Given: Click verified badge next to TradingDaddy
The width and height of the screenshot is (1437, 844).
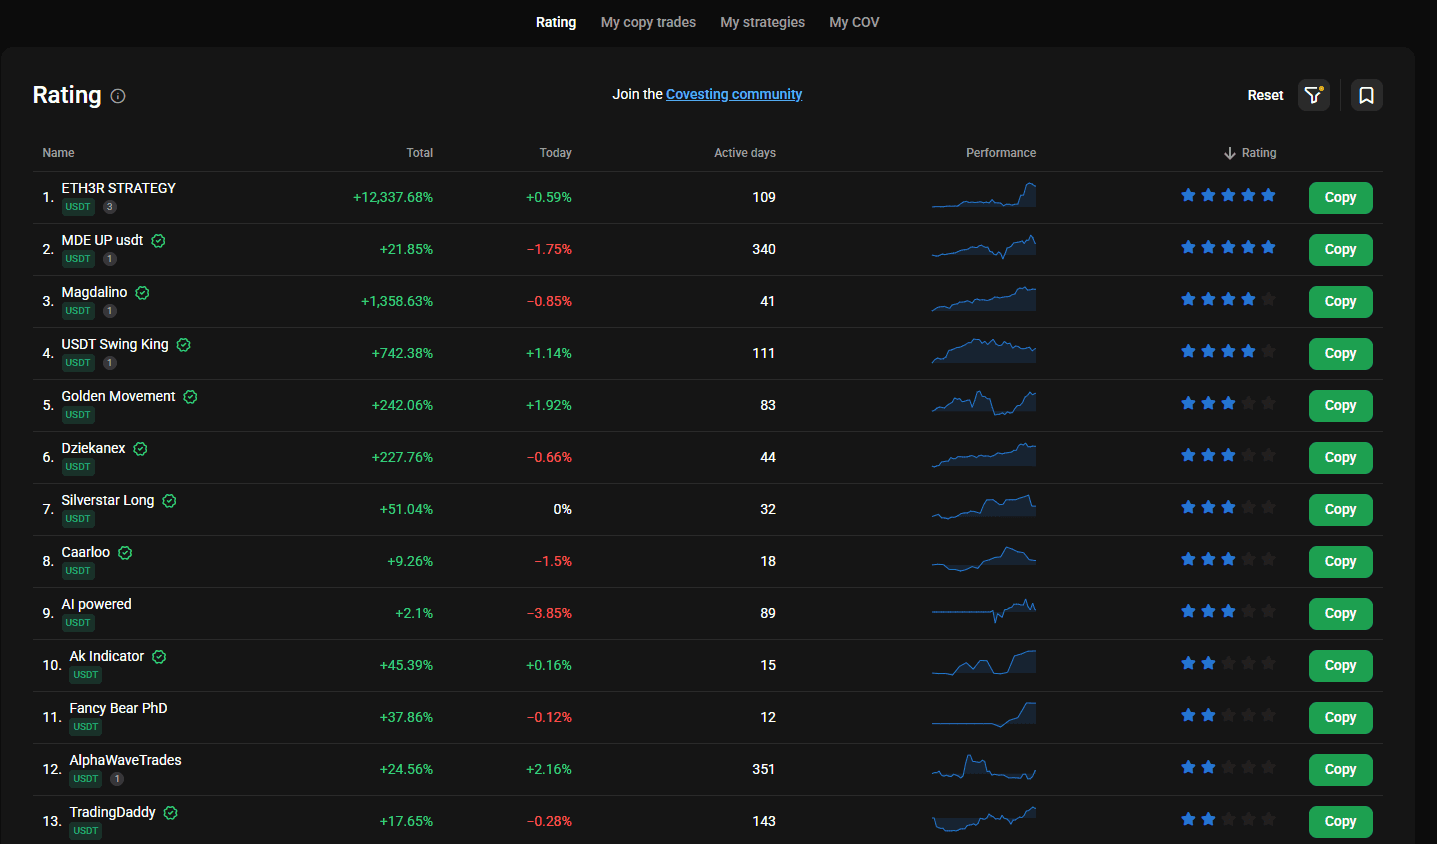Looking at the screenshot, I should pos(171,813).
